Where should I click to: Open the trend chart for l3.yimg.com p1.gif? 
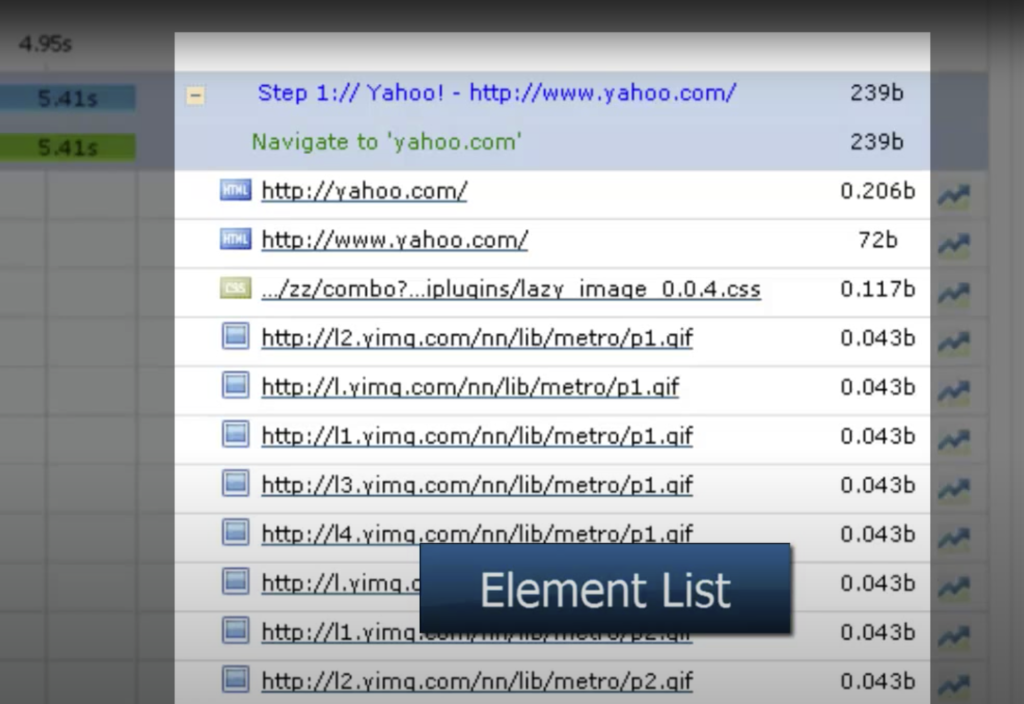pos(954,488)
